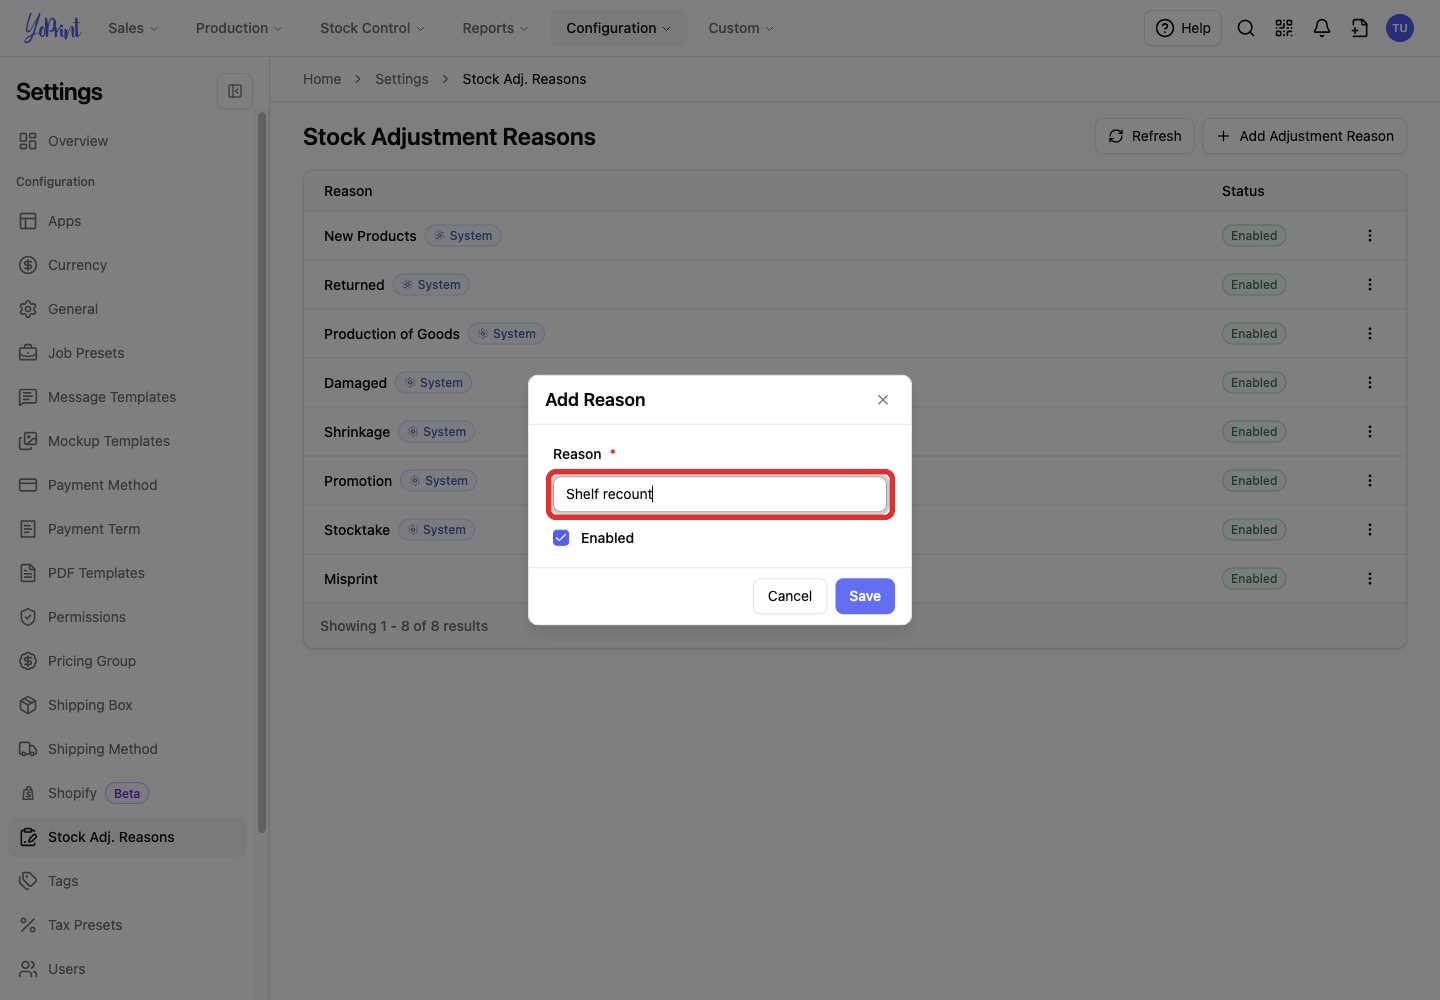Expand the Production menu
Viewport: 1440px width, 1000px height.
239,28
